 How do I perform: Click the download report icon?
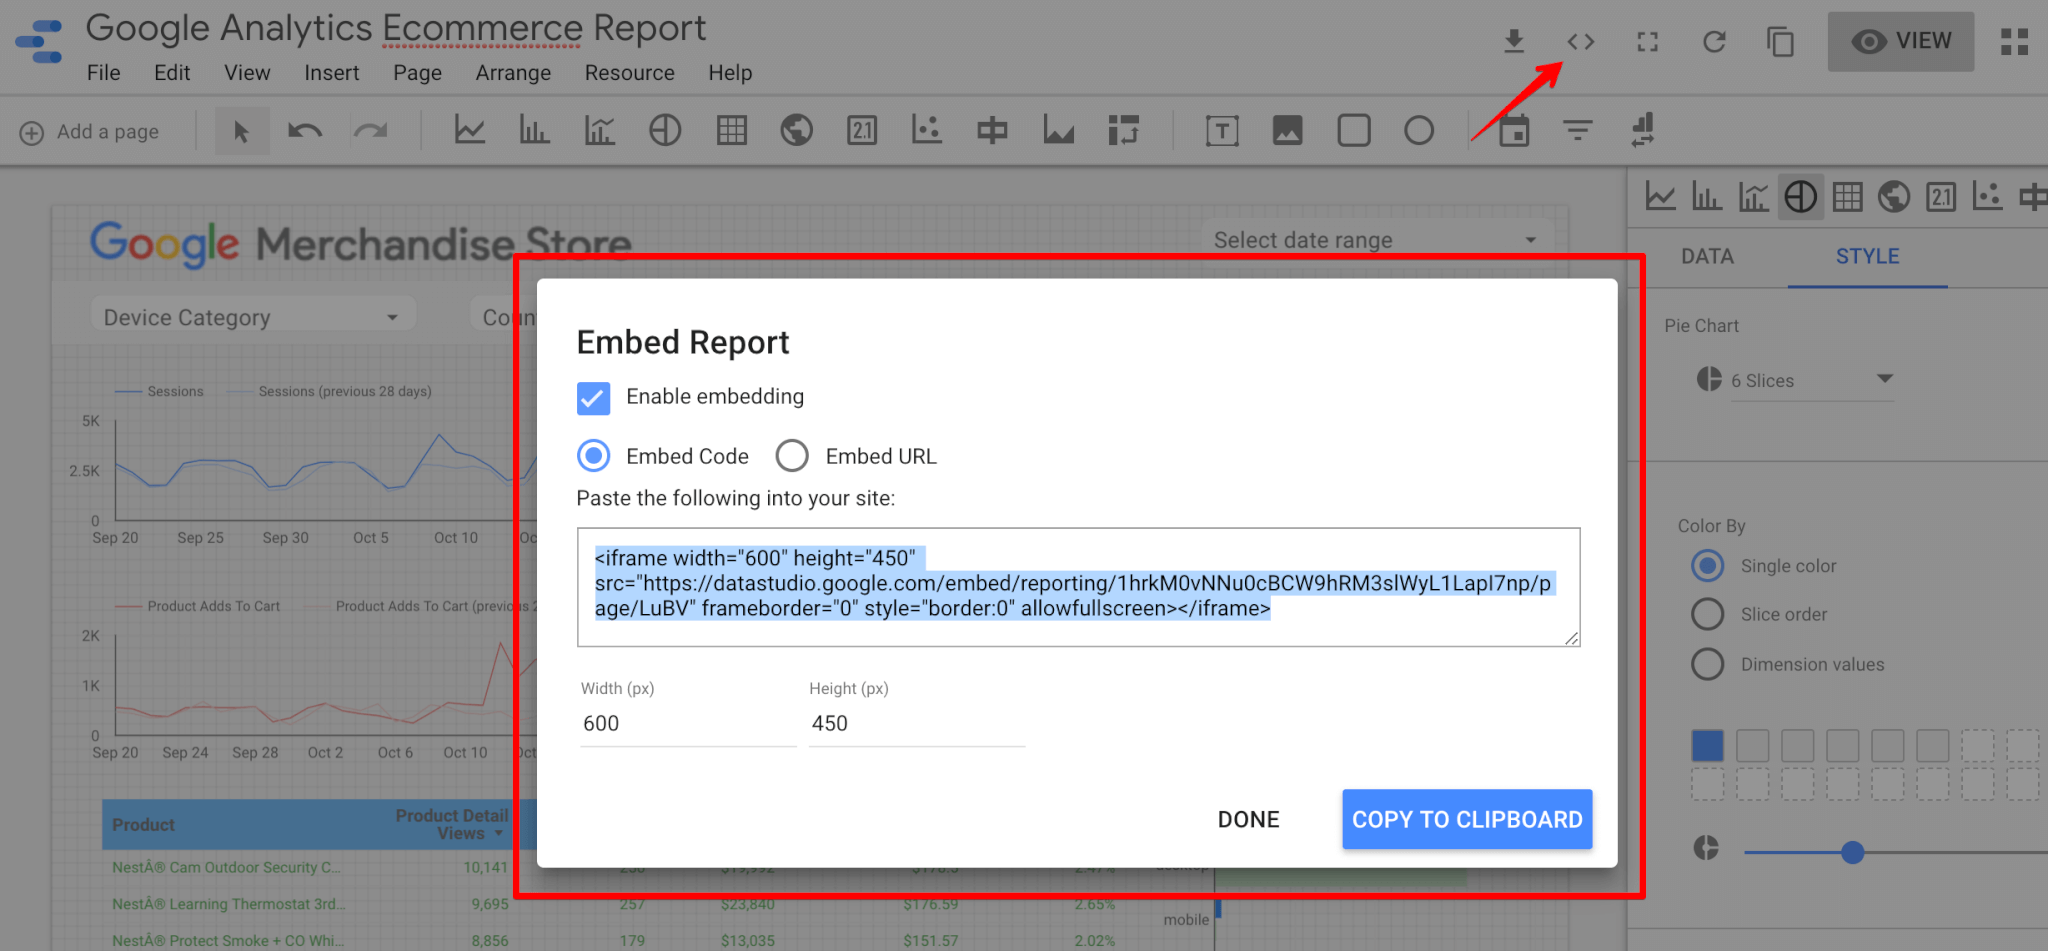(x=1514, y=41)
